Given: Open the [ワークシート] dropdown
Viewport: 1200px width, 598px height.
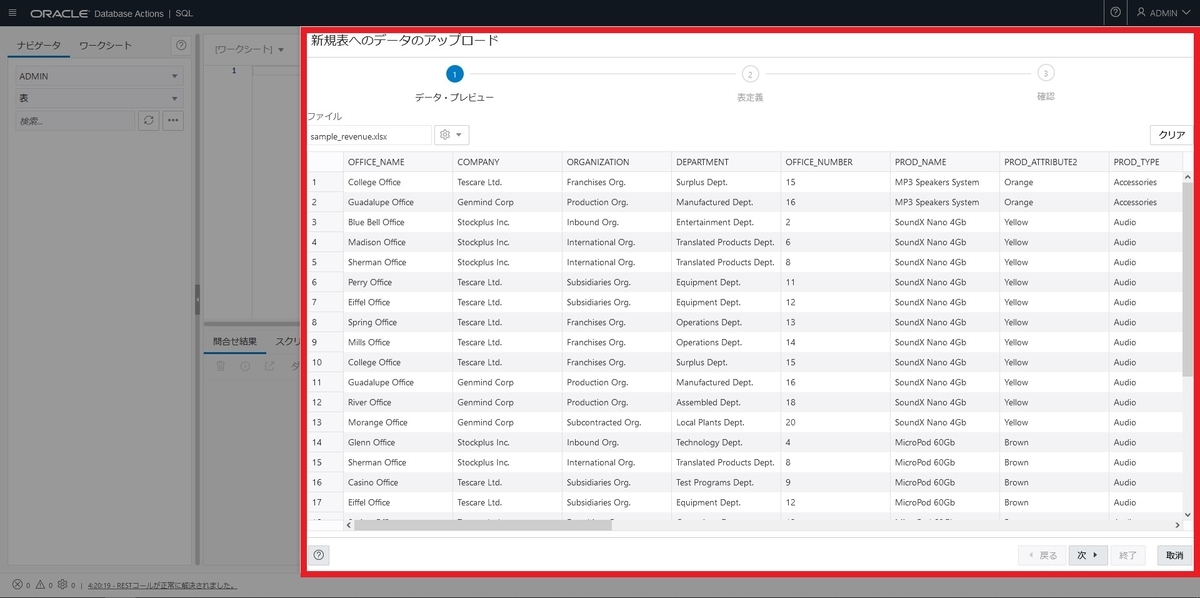Looking at the screenshot, I should coord(250,48).
